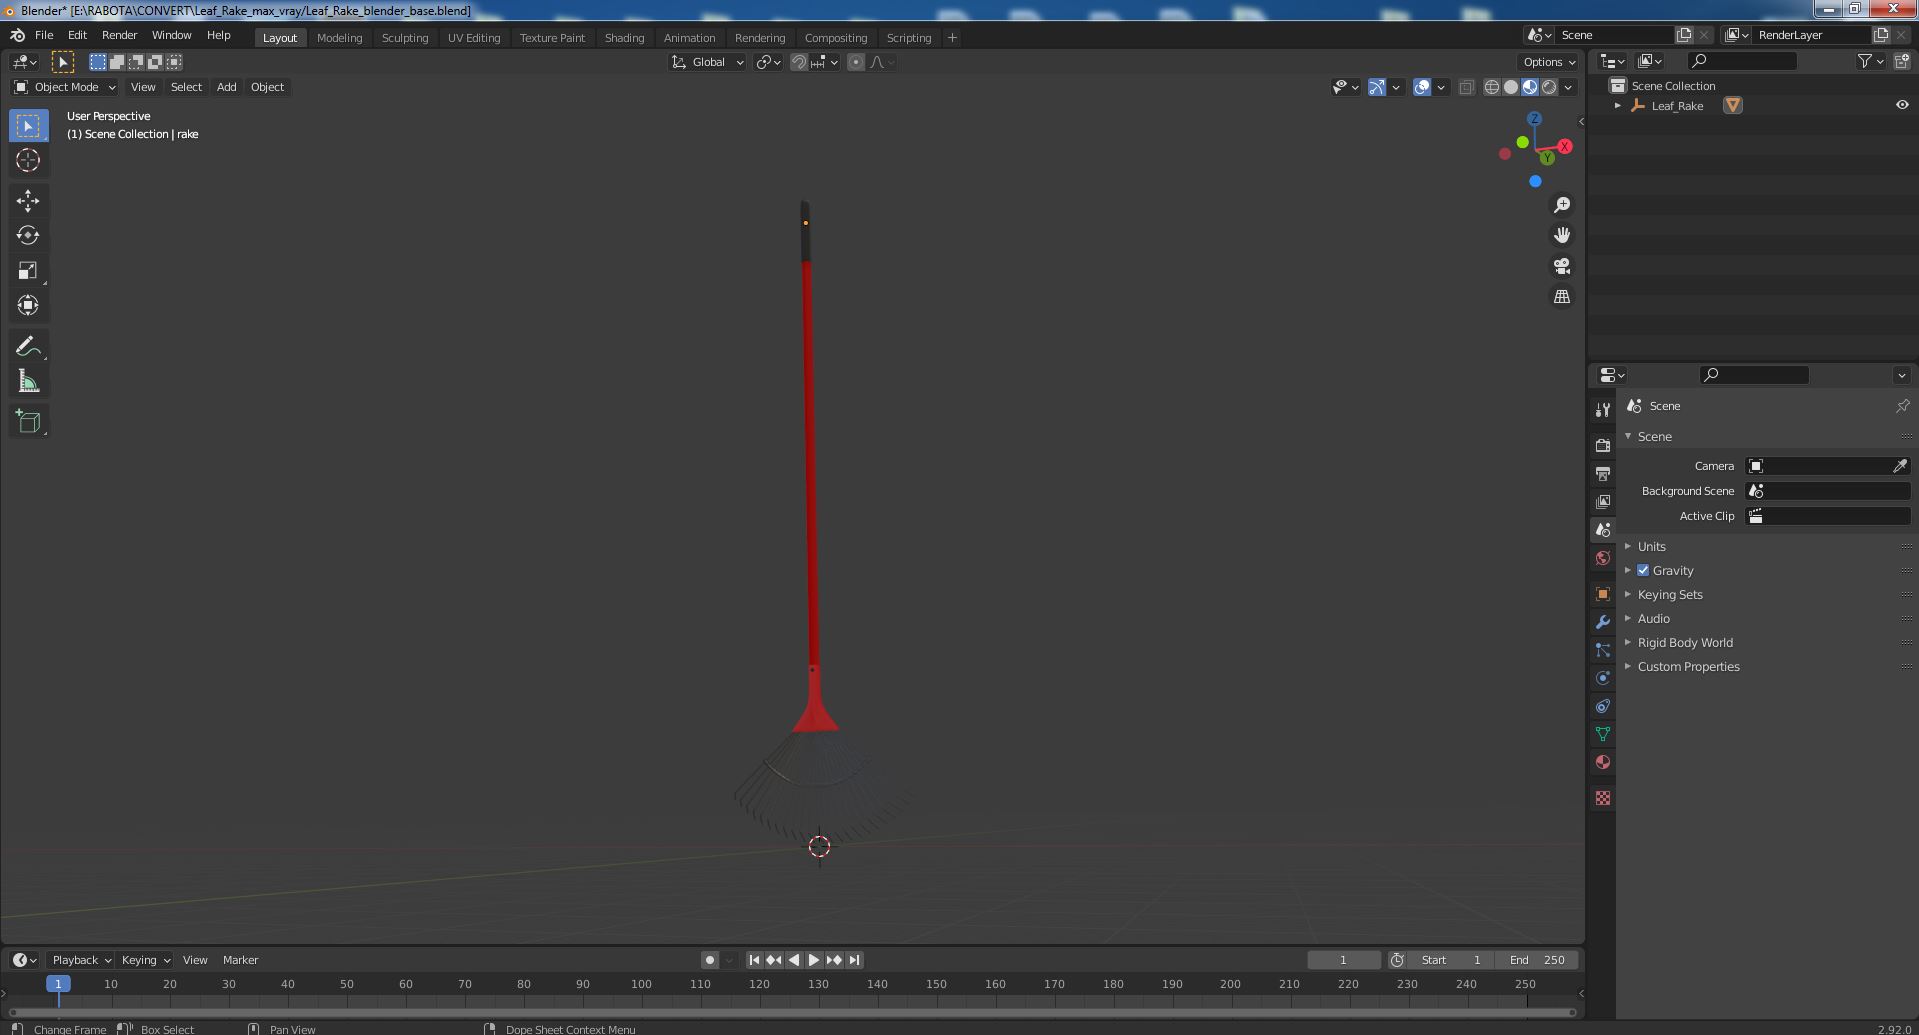Expand the Leaf_Rake collection tree

(1617, 105)
